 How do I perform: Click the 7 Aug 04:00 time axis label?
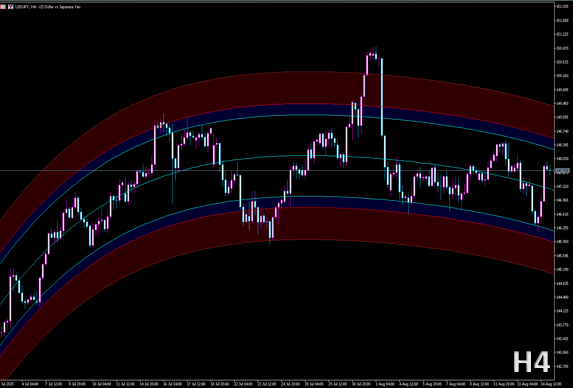coord(455,384)
